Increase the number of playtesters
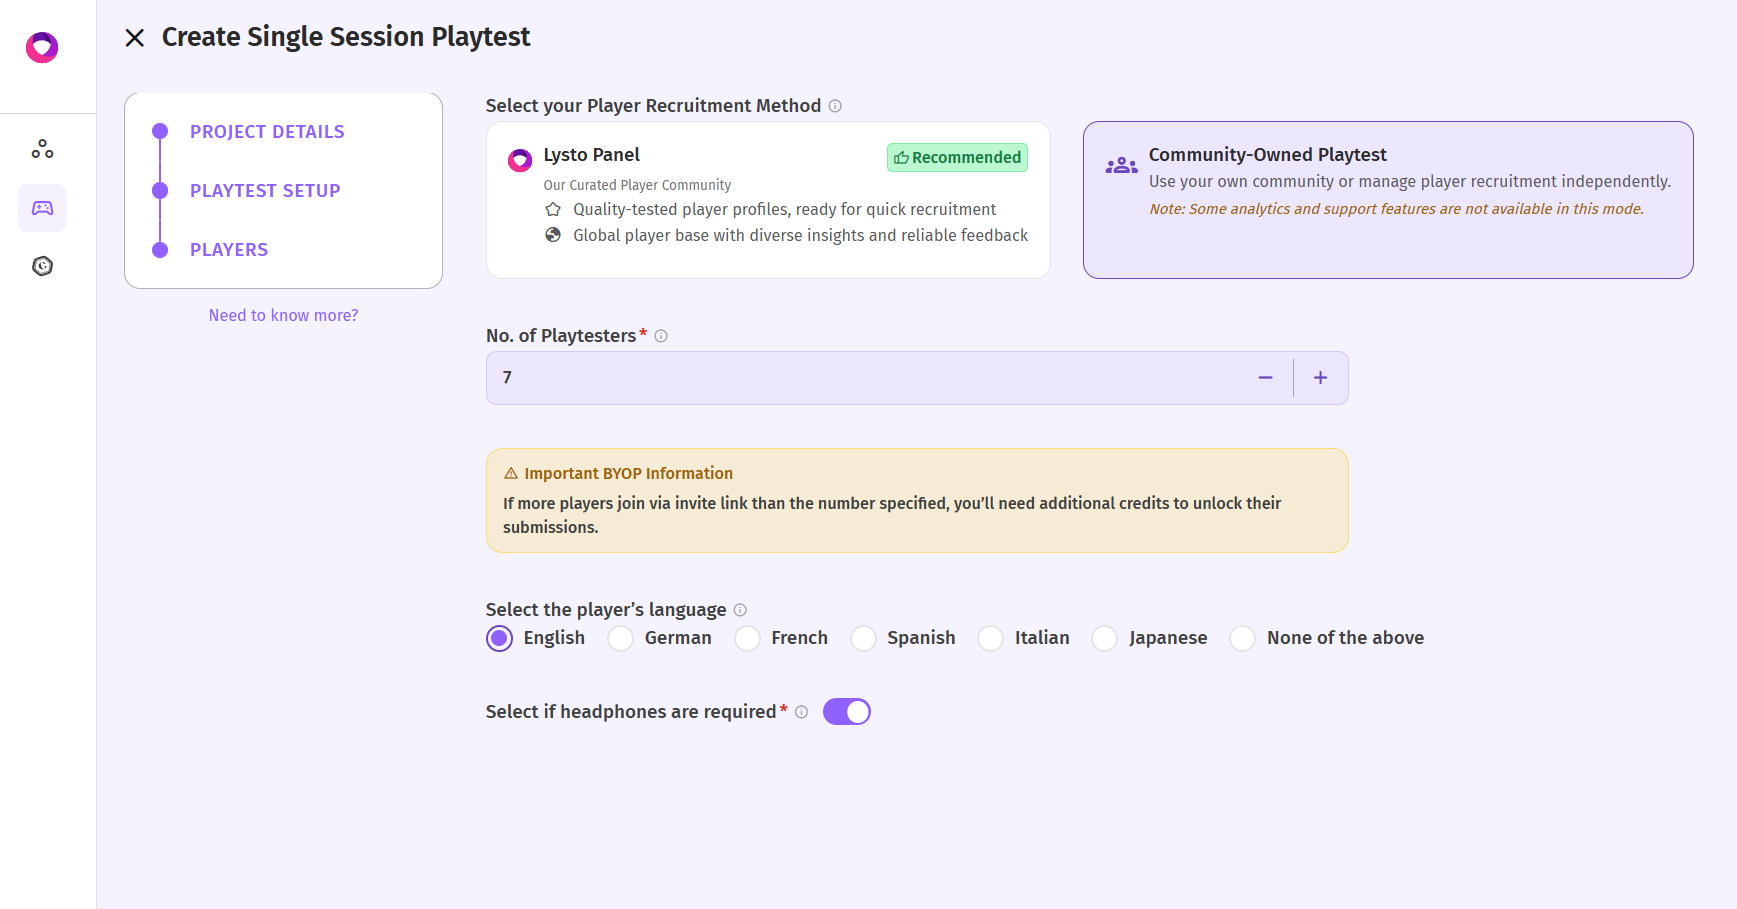 click(x=1320, y=378)
